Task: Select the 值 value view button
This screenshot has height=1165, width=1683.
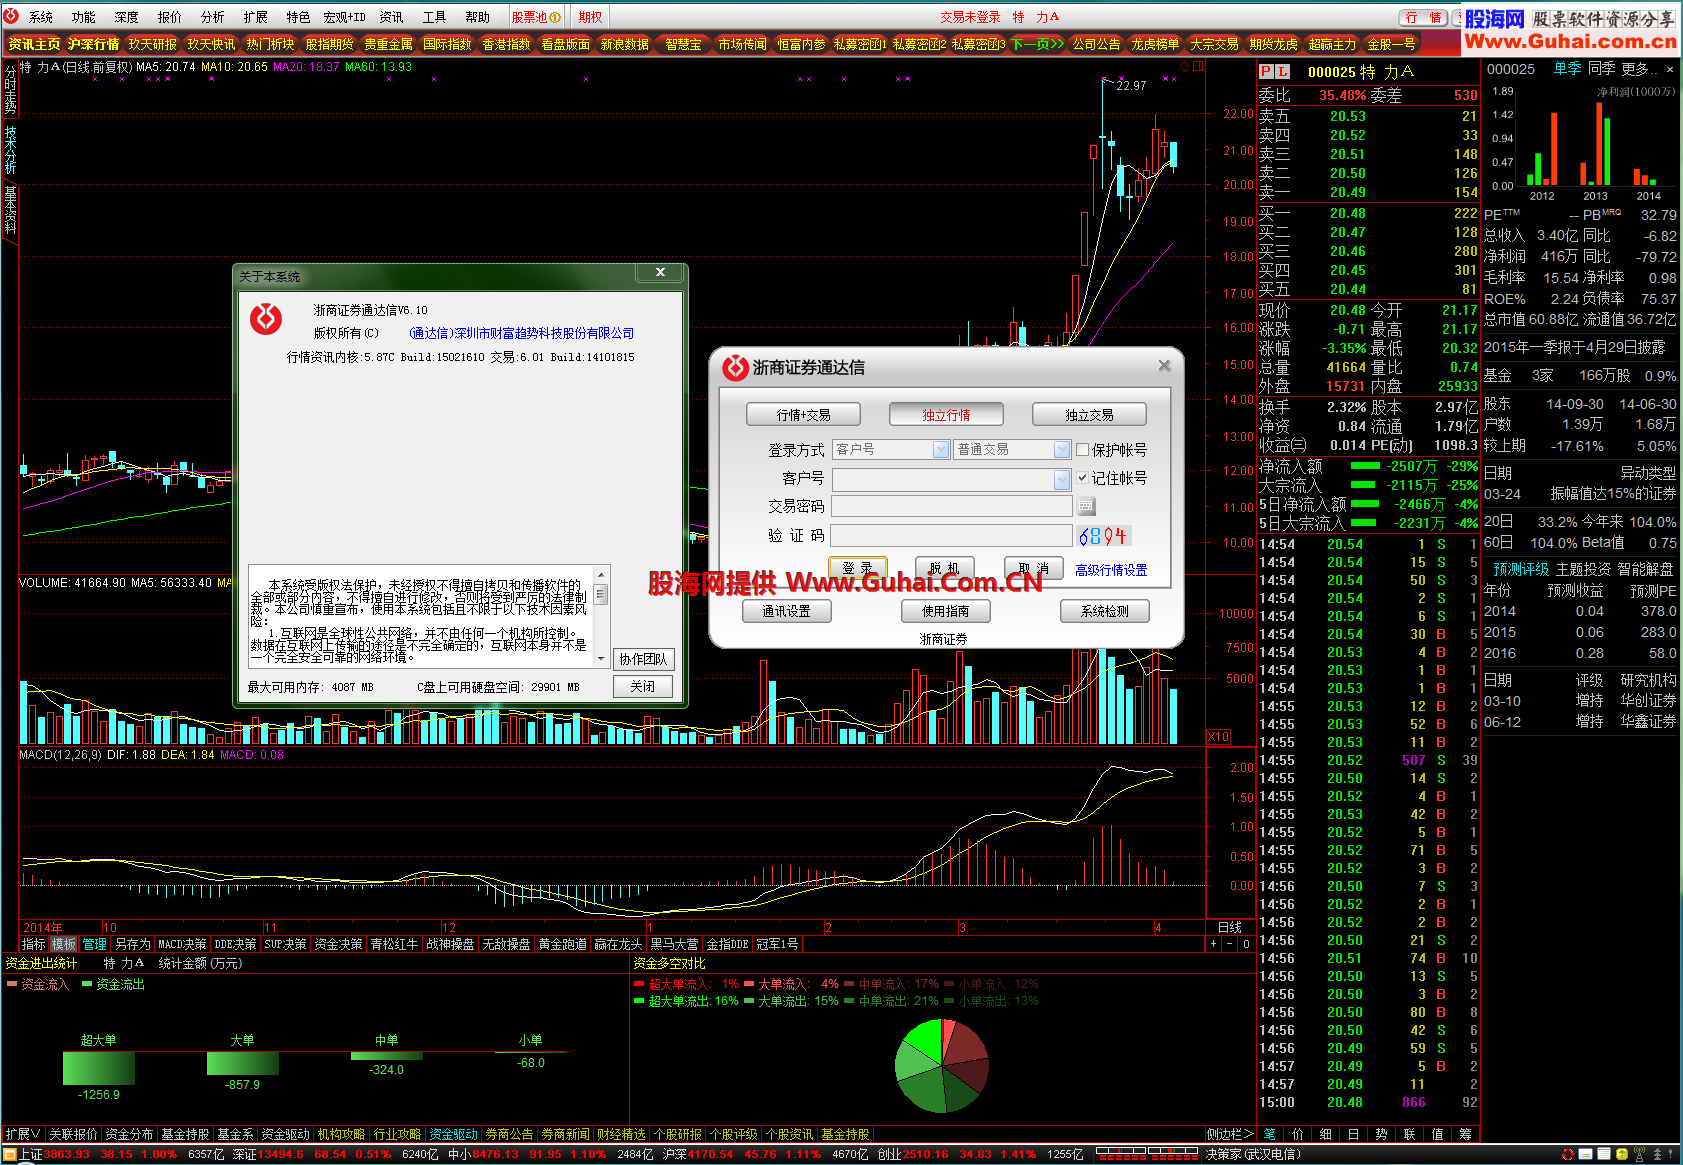Action: point(1437,1134)
